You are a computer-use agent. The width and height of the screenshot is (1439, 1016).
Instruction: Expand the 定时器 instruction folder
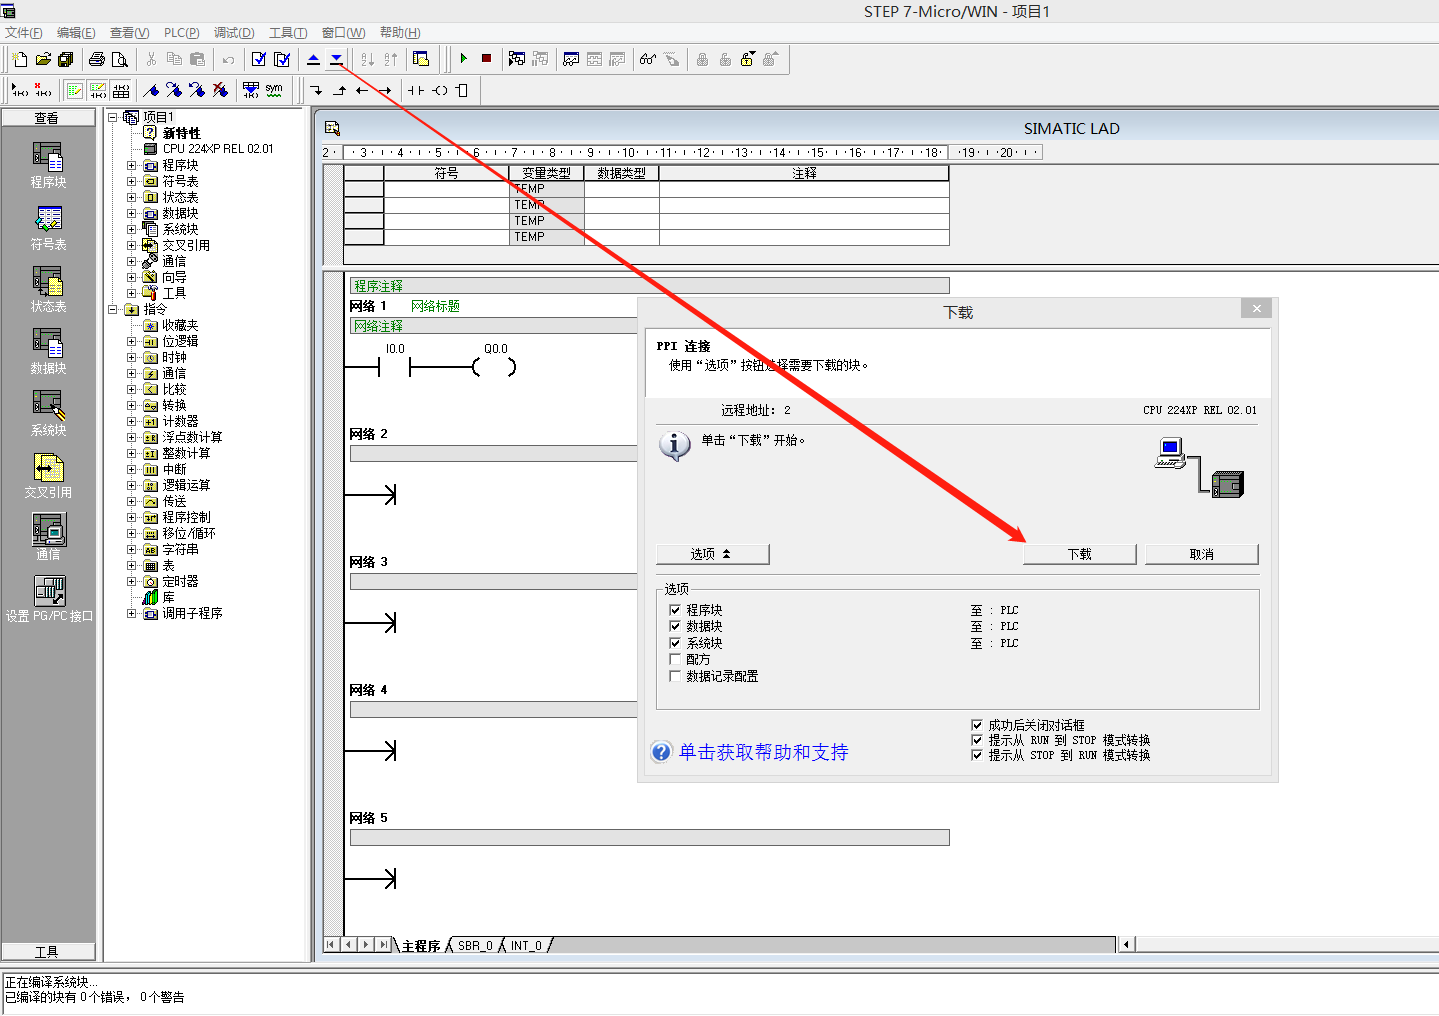click(x=131, y=581)
